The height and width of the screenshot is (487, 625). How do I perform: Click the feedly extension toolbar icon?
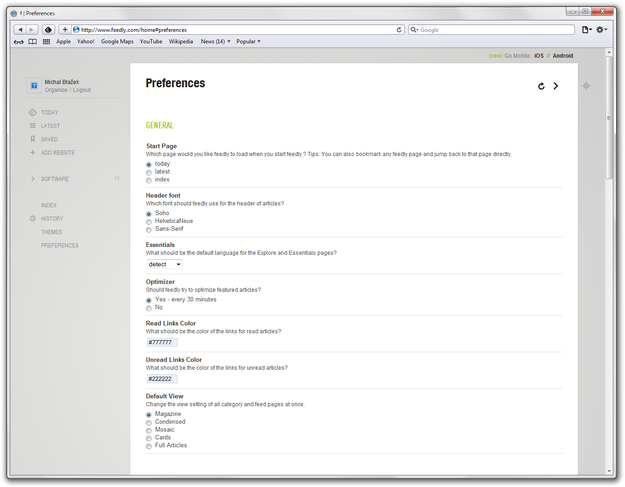48,29
